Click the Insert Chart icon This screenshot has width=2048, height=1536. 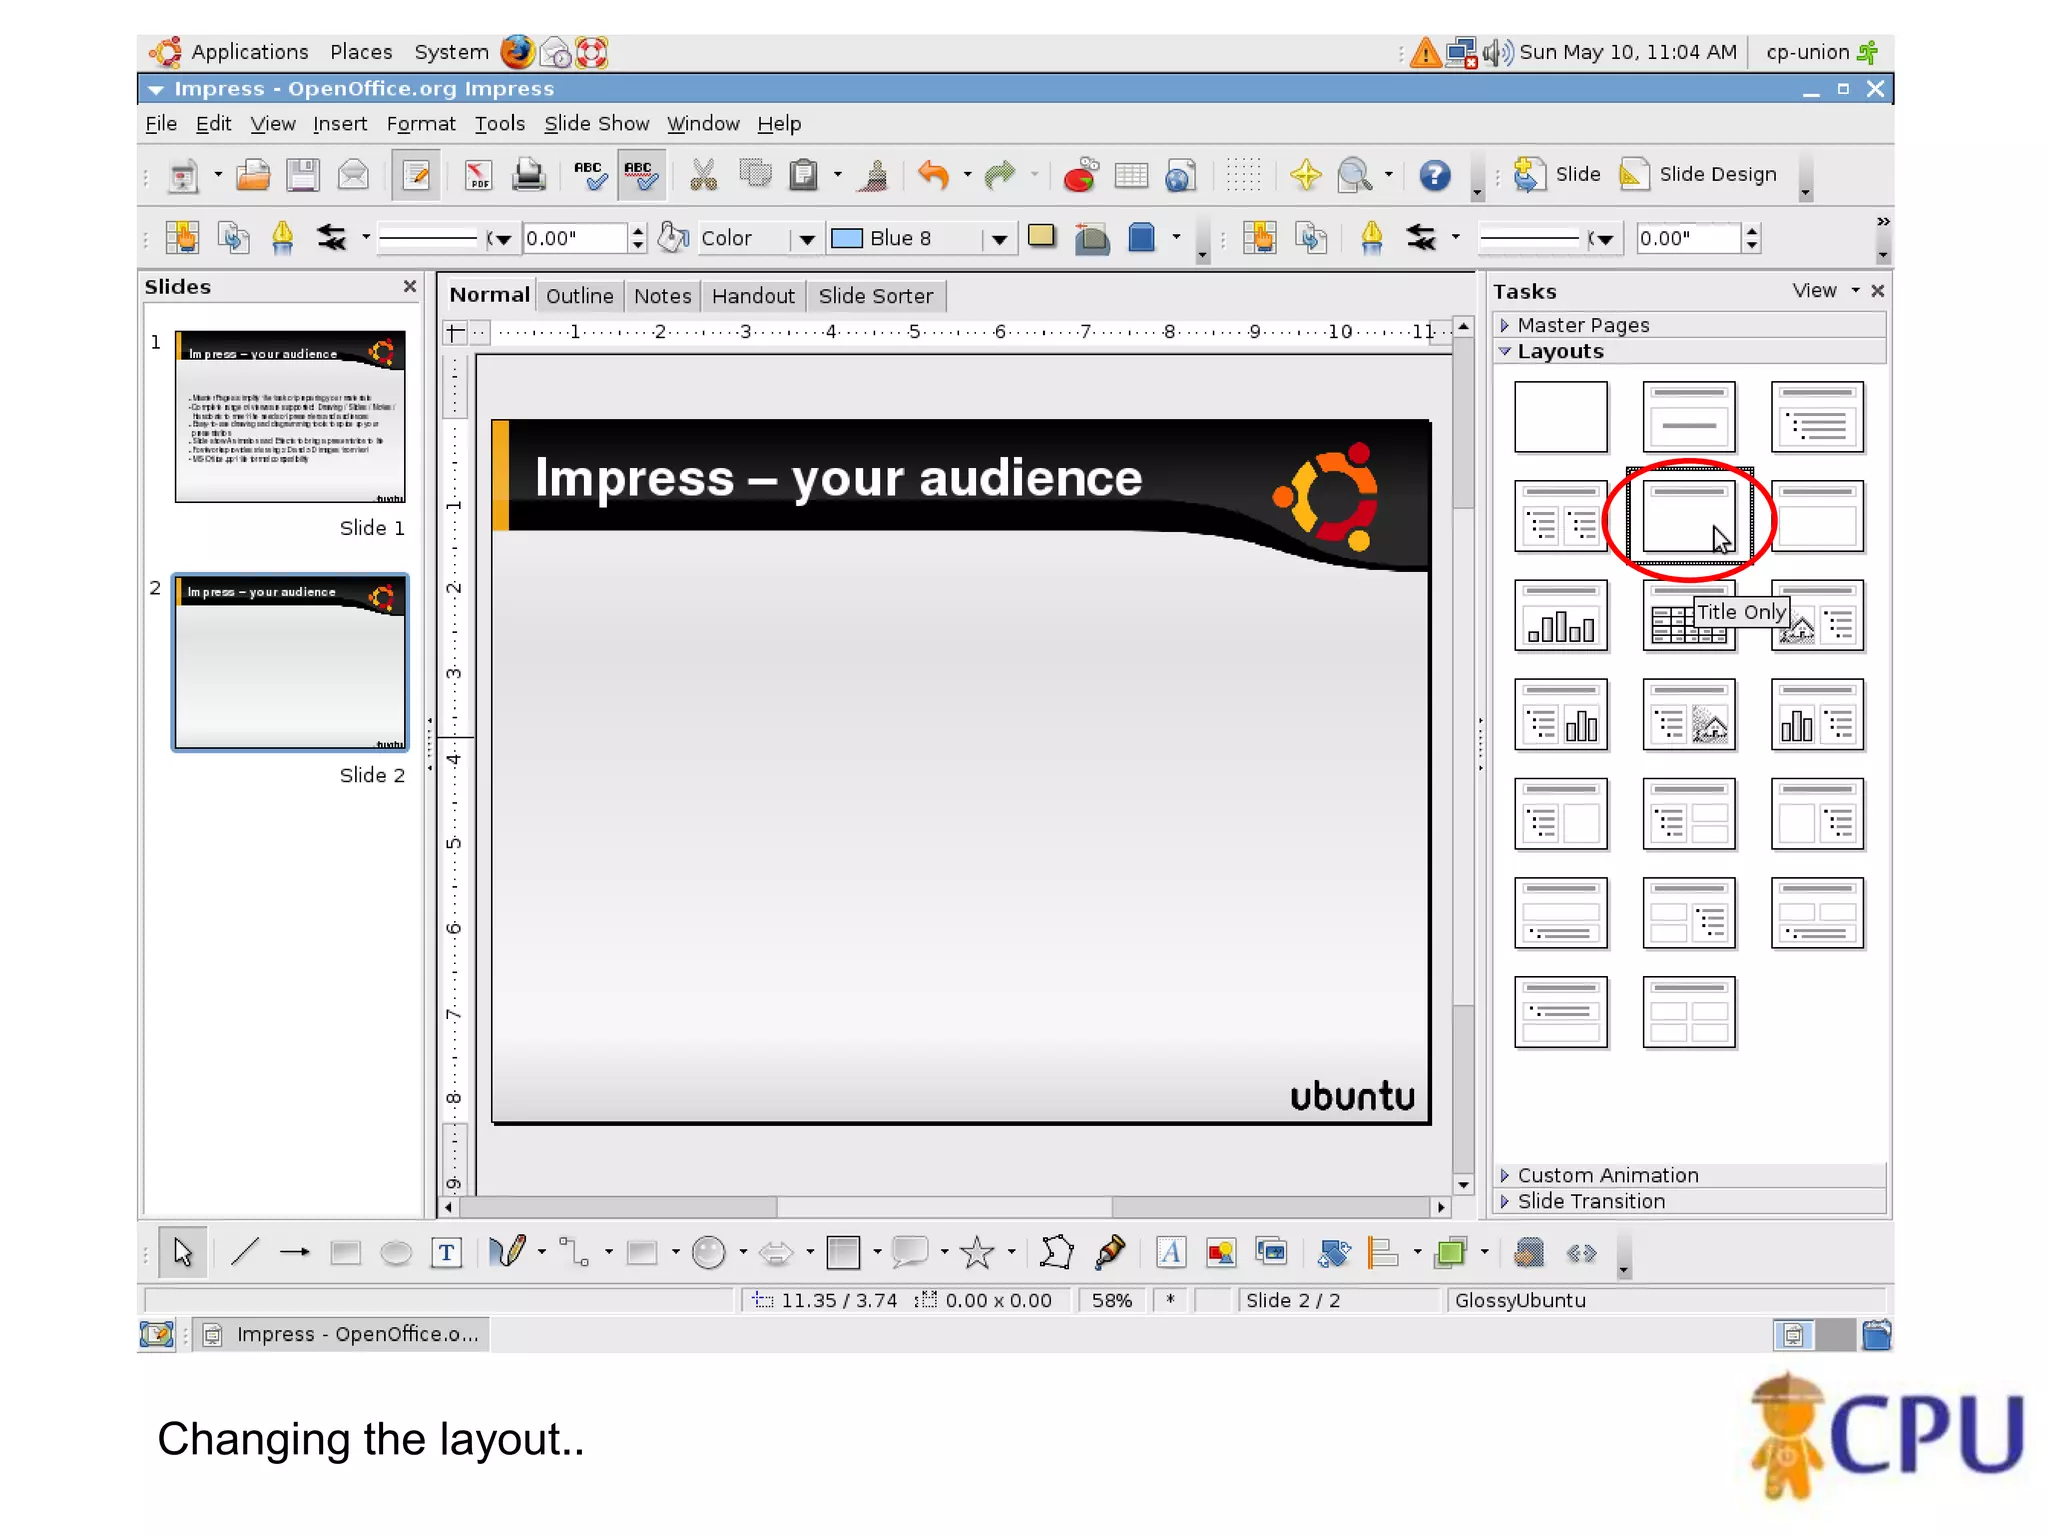pyautogui.click(x=1081, y=176)
